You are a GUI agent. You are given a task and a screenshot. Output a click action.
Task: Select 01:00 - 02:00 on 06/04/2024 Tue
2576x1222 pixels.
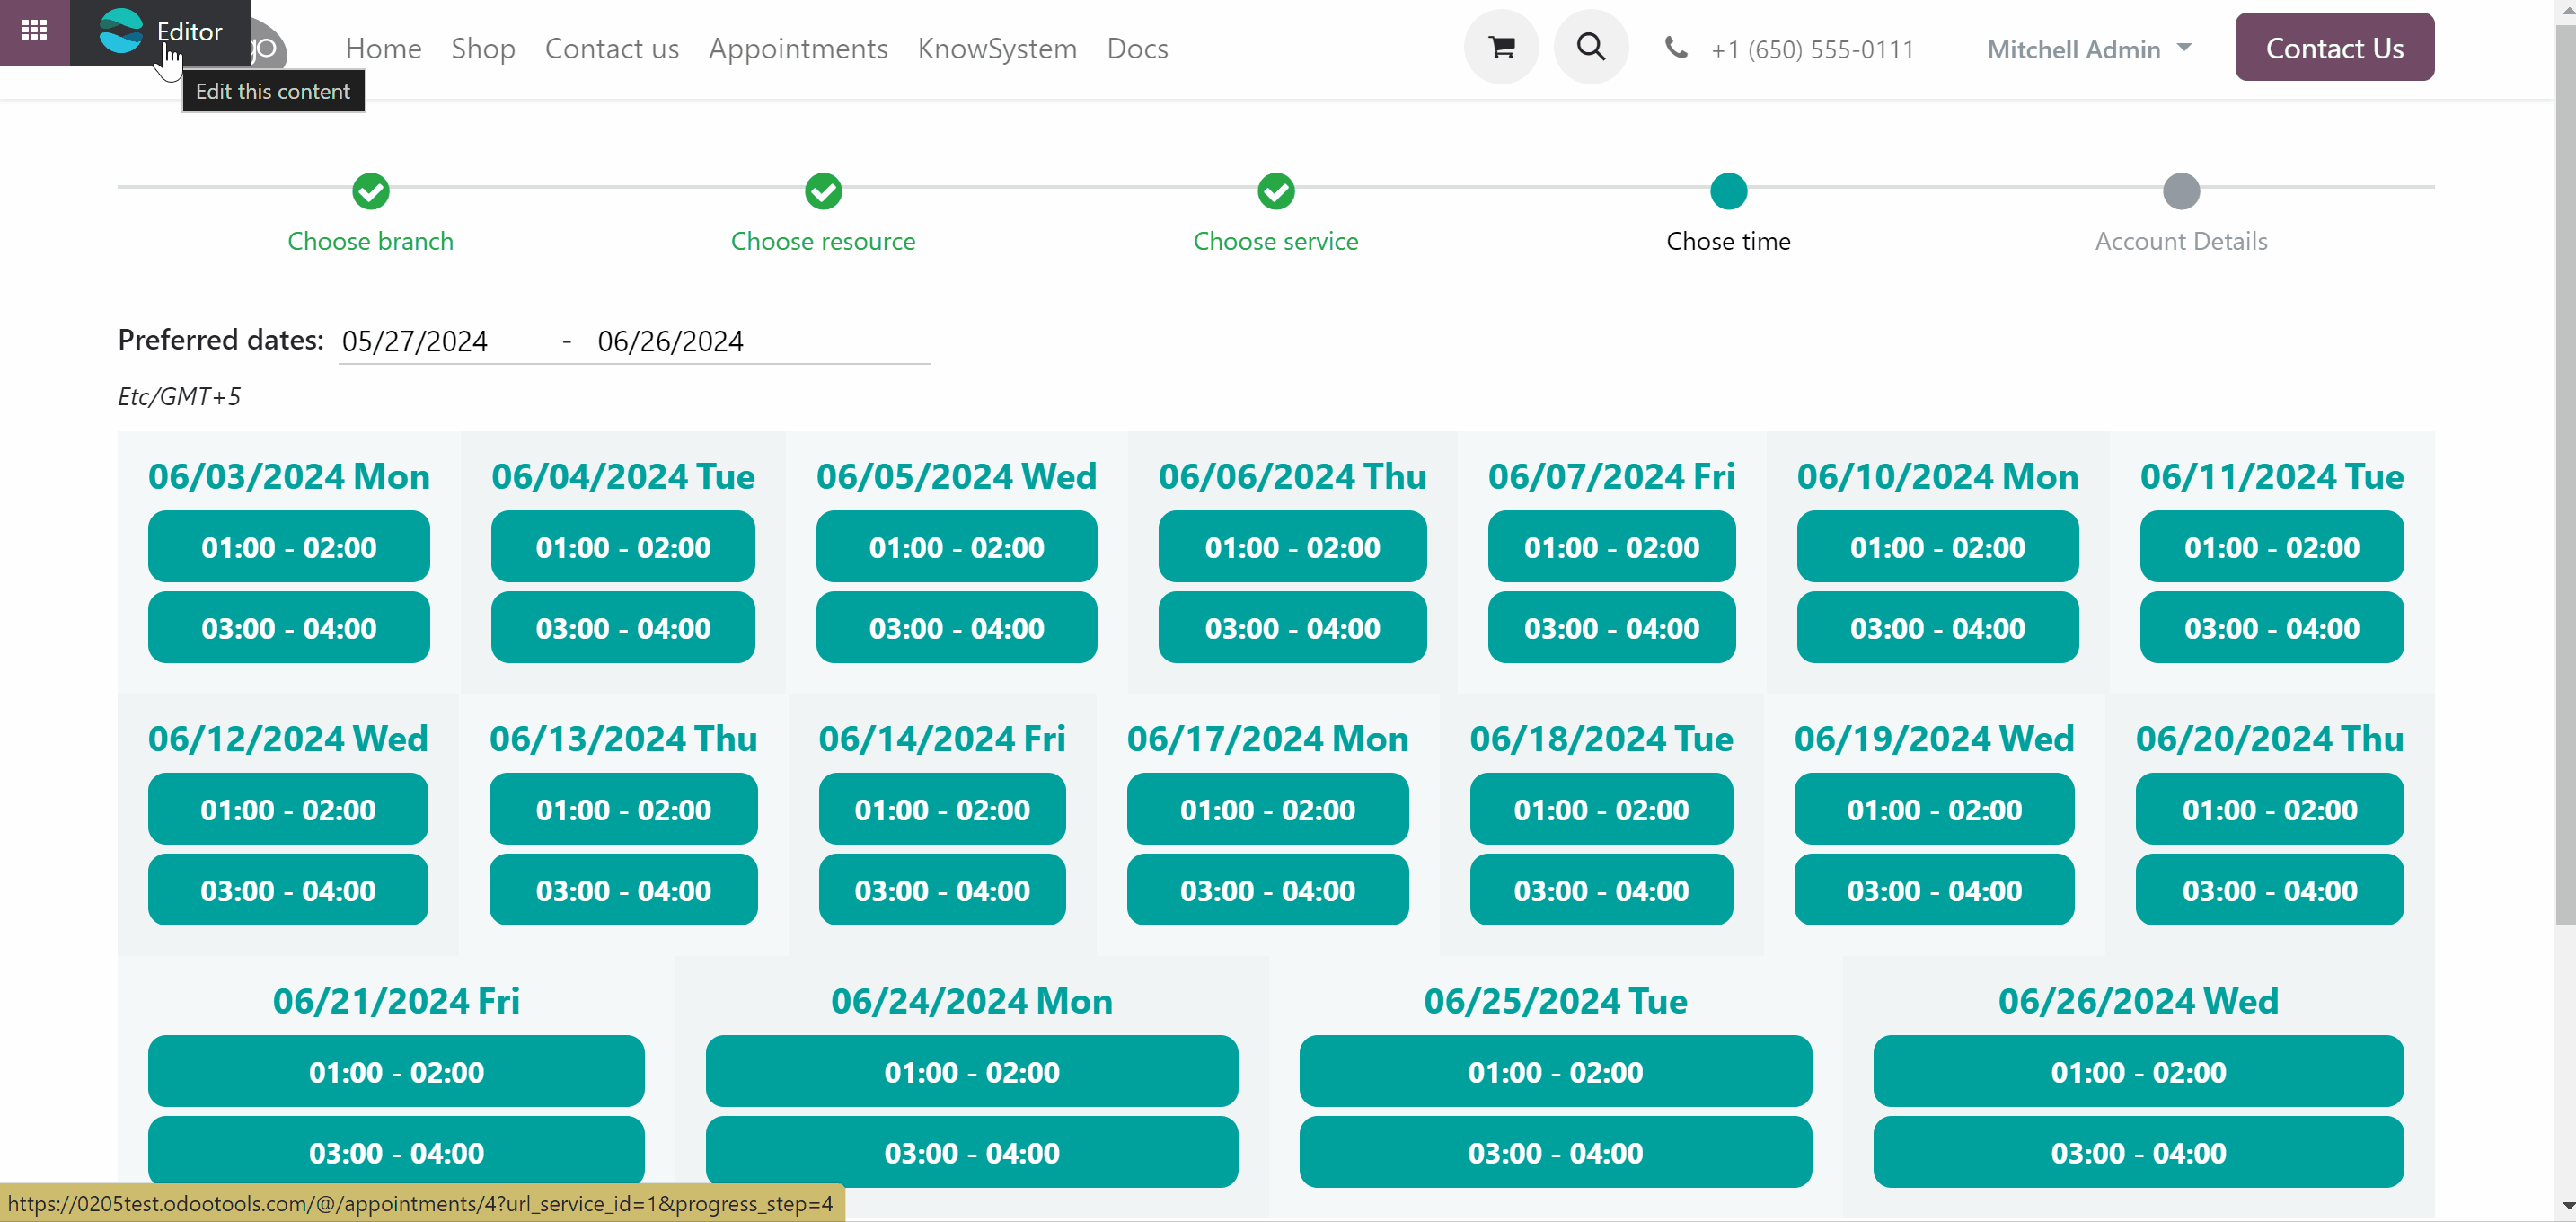tap(623, 547)
